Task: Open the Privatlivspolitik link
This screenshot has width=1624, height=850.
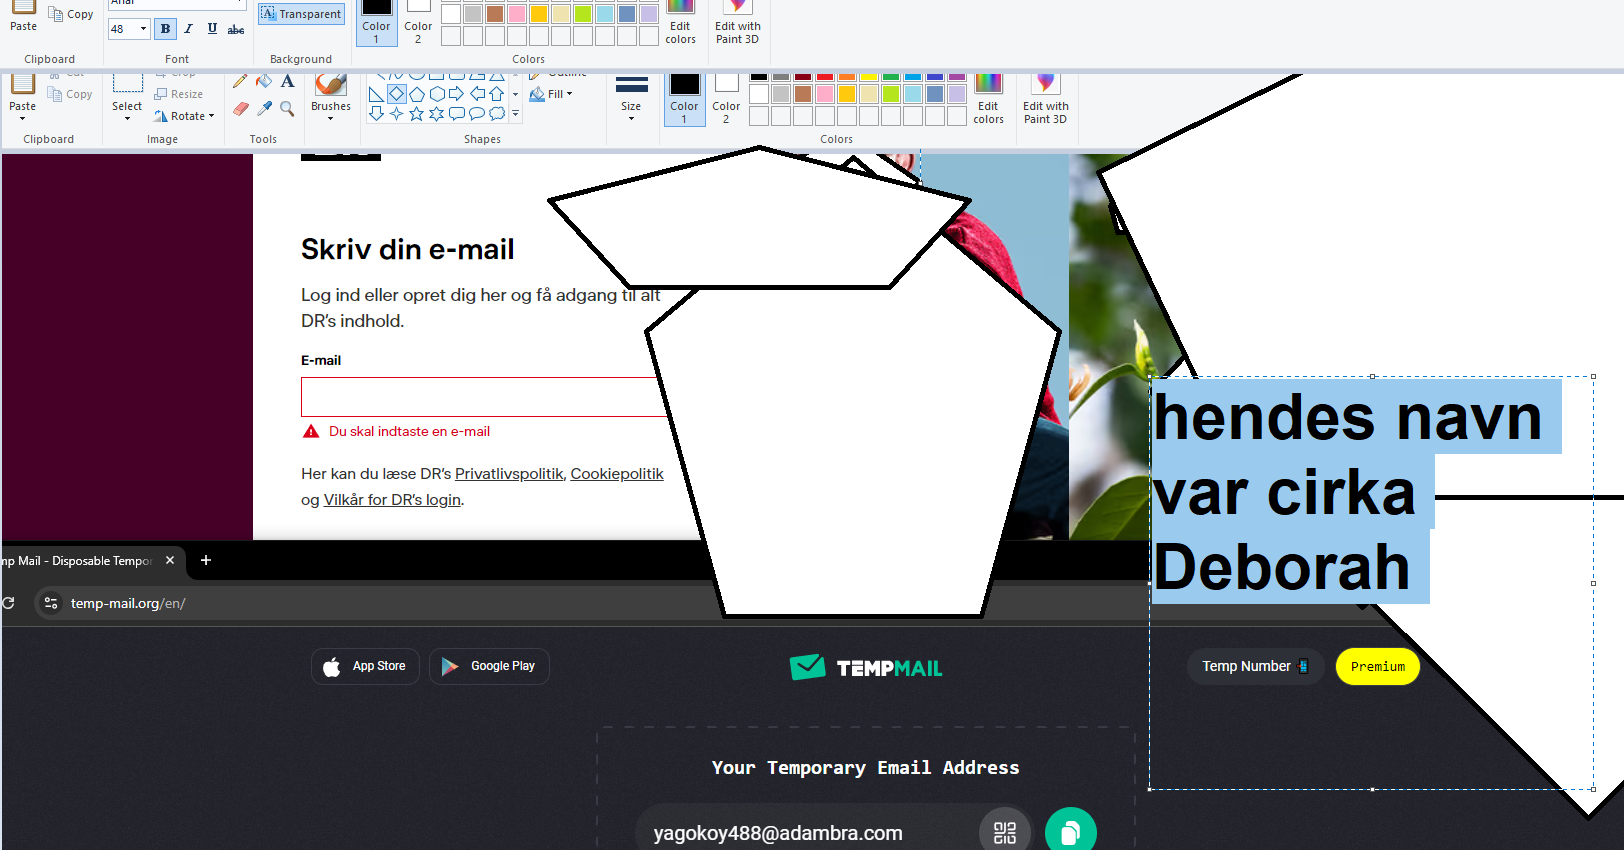Action: coord(509,474)
